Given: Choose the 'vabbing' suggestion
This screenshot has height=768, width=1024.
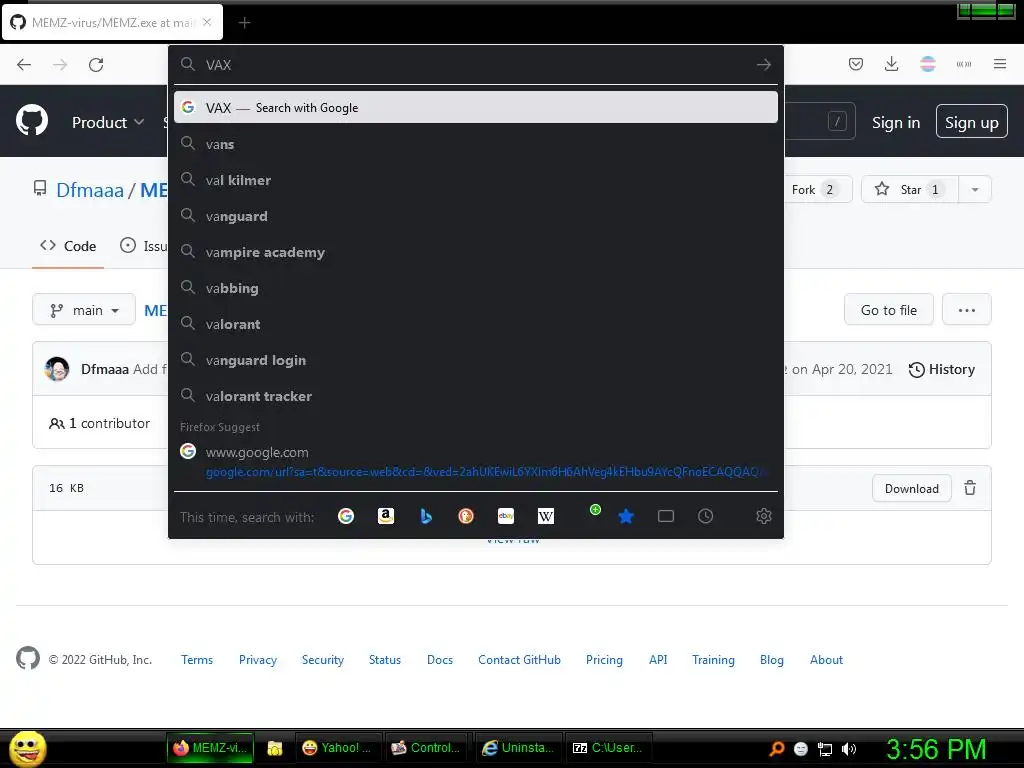Looking at the screenshot, I should point(475,287).
